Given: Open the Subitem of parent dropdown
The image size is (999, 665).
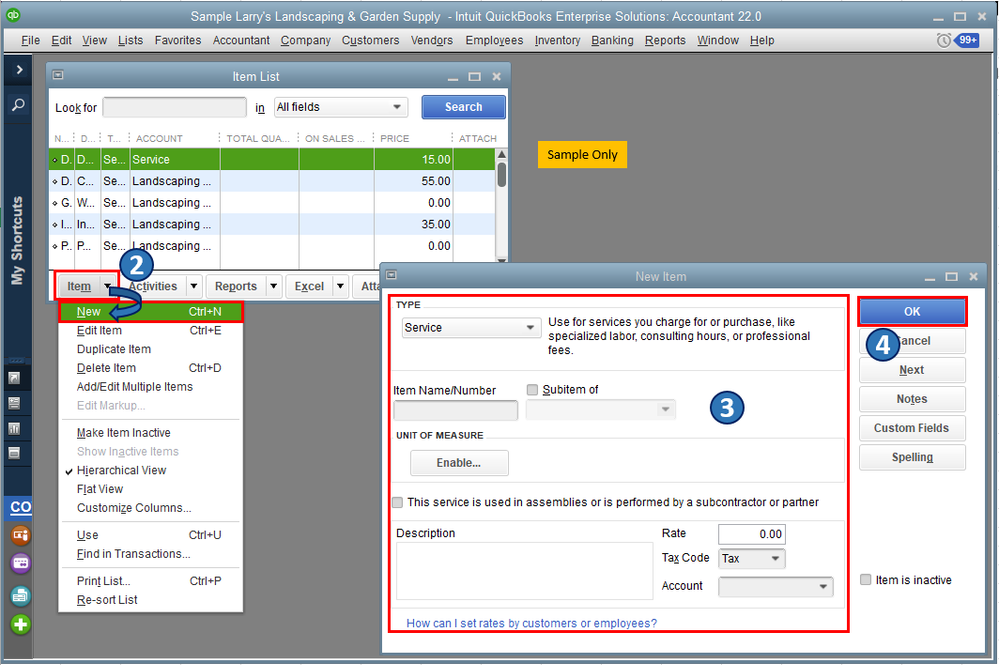Looking at the screenshot, I should click(601, 409).
